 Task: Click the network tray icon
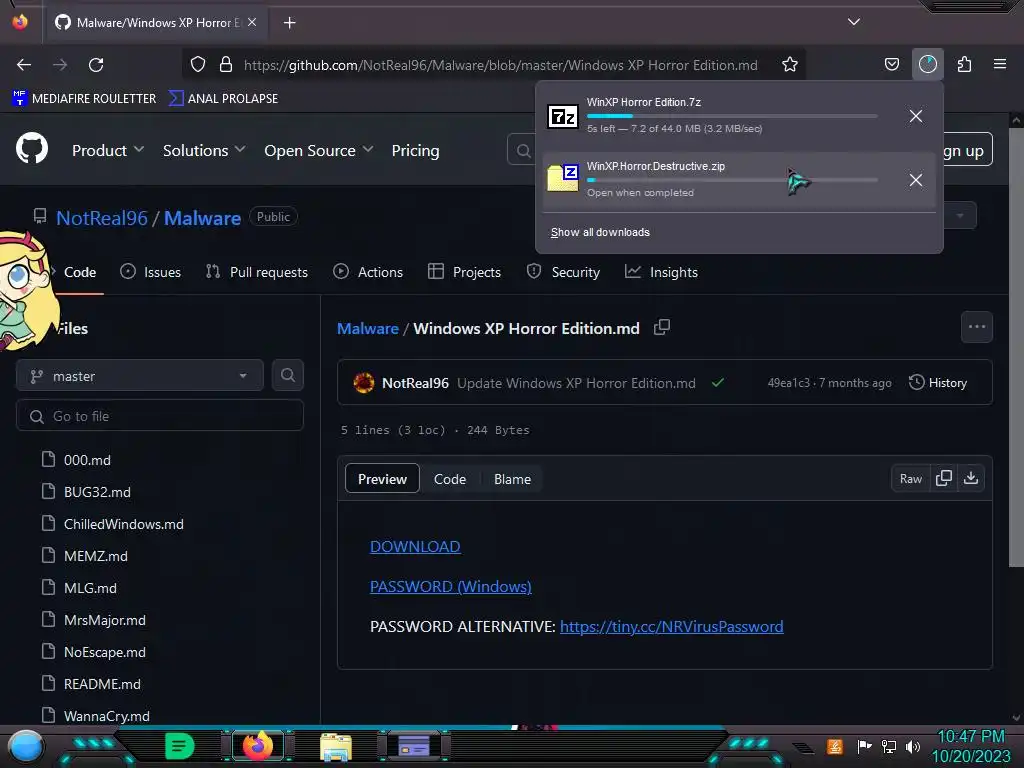point(889,746)
